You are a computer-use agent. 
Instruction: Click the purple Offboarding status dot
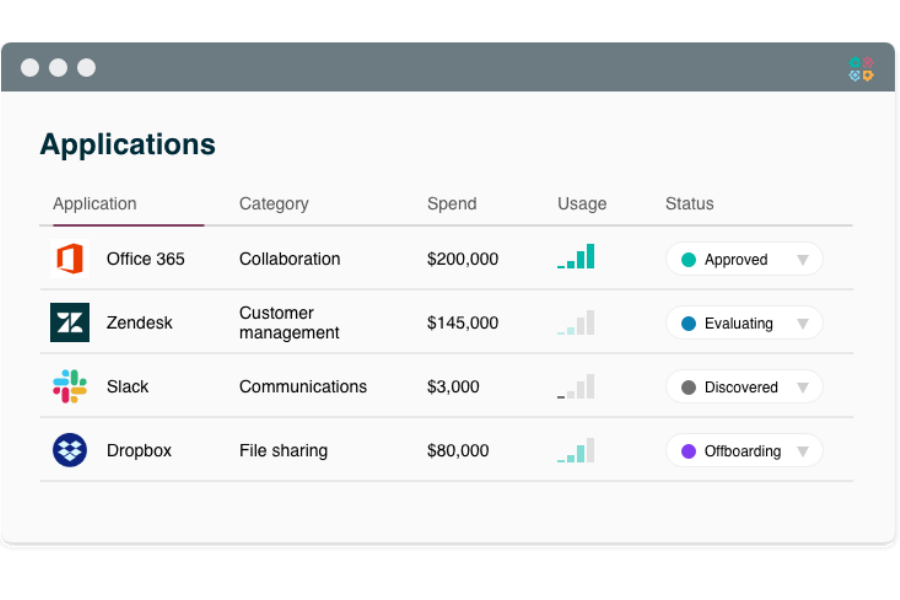coord(688,451)
